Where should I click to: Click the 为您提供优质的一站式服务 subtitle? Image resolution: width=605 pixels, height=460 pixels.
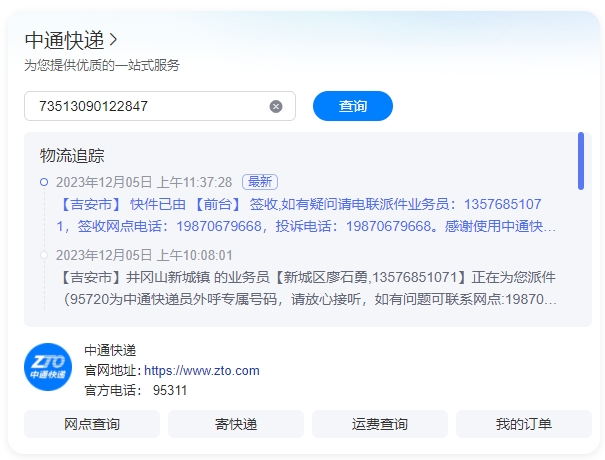coord(102,65)
